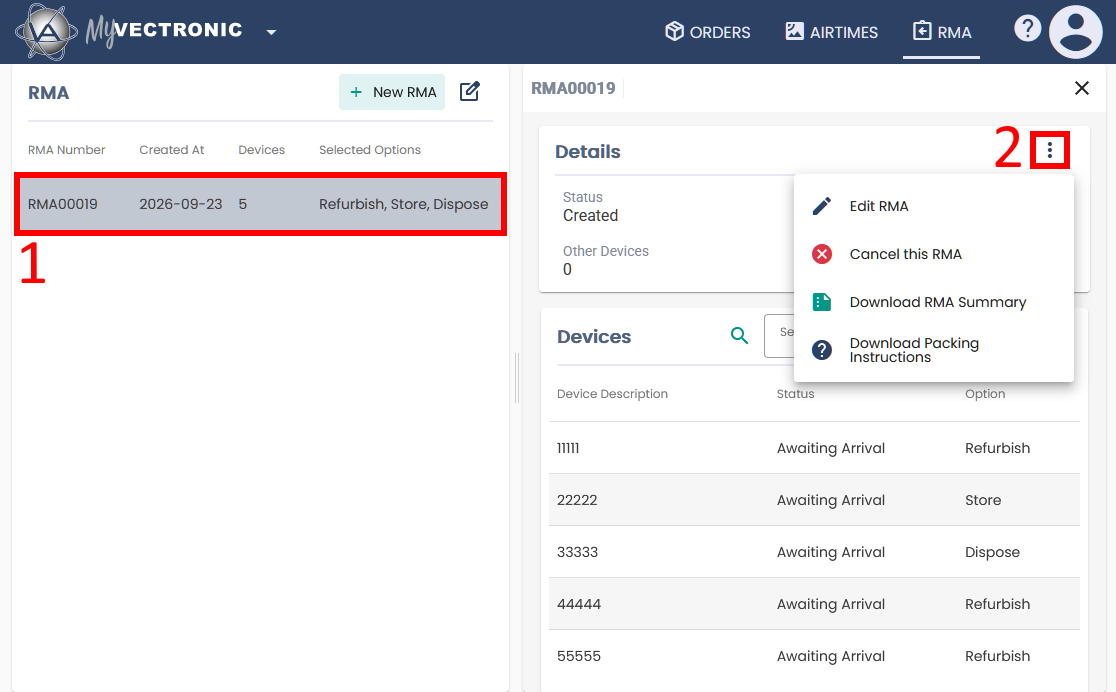This screenshot has height=692, width=1116.
Task: Open the Airtimes tab
Action: [x=831, y=32]
